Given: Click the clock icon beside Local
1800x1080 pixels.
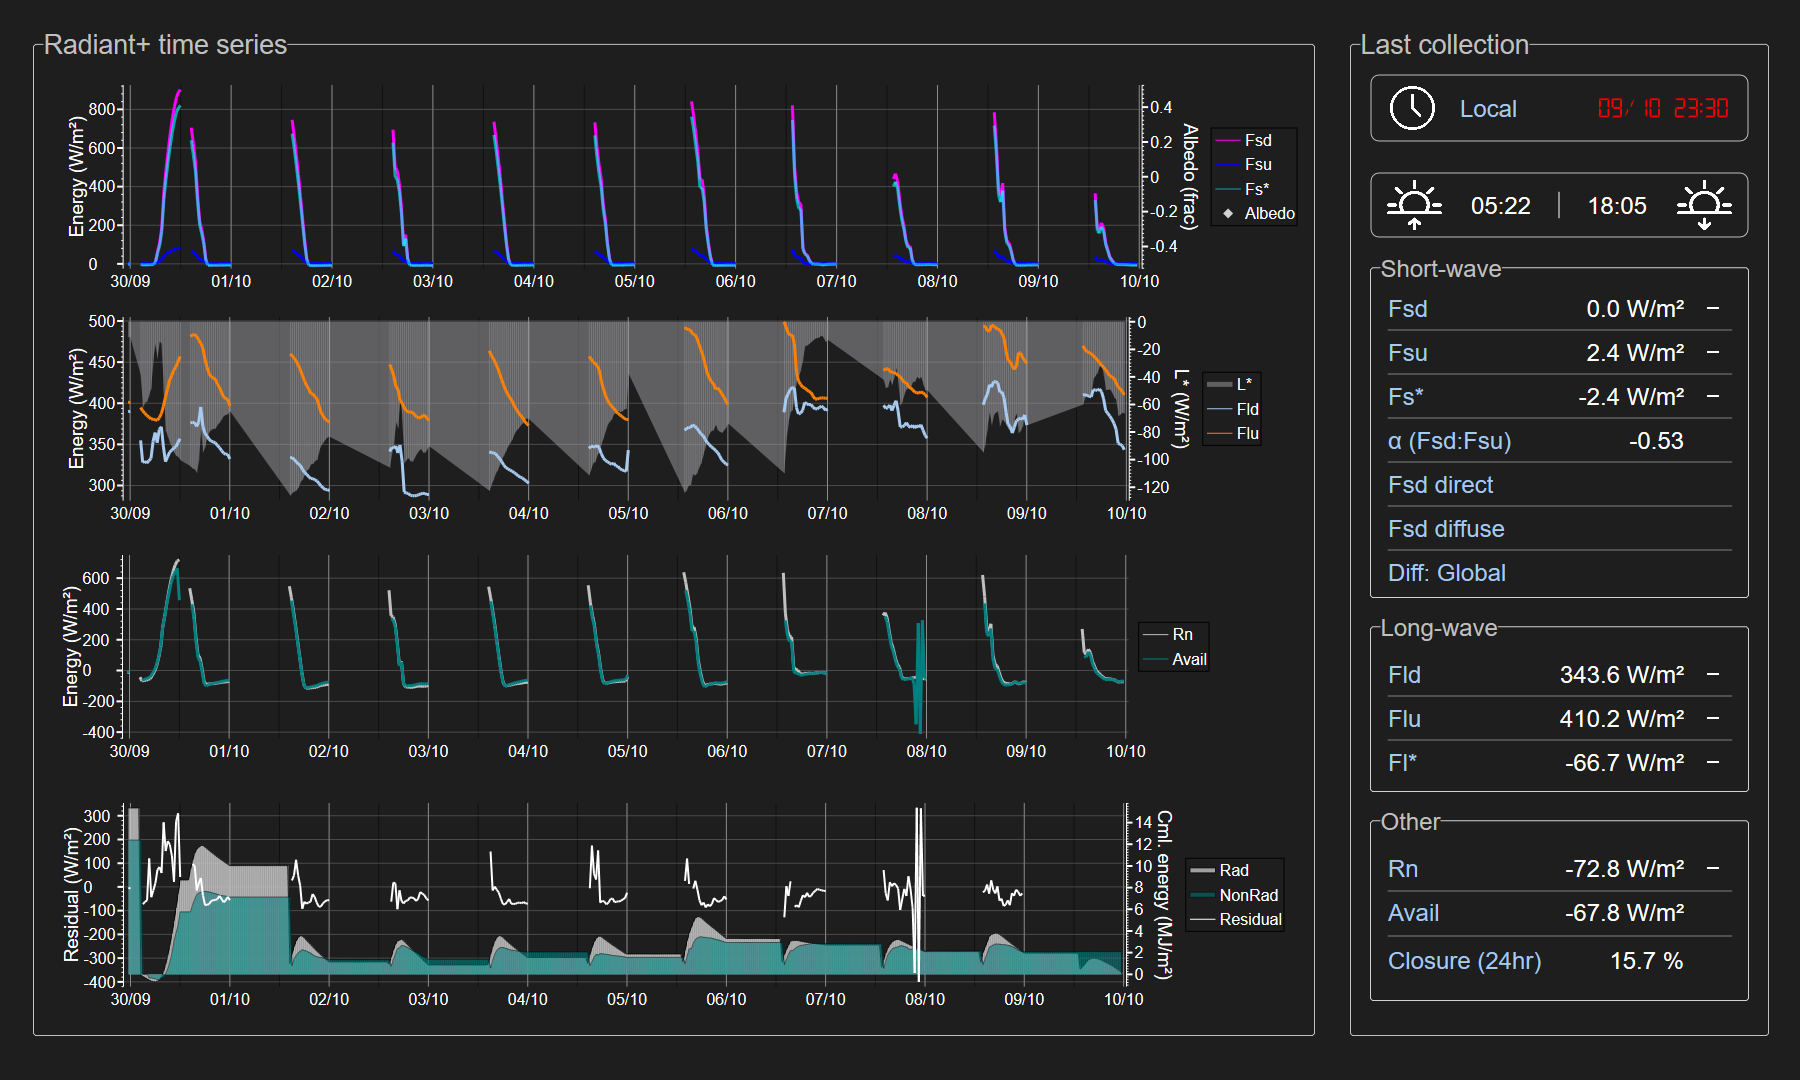Looking at the screenshot, I should (1412, 108).
